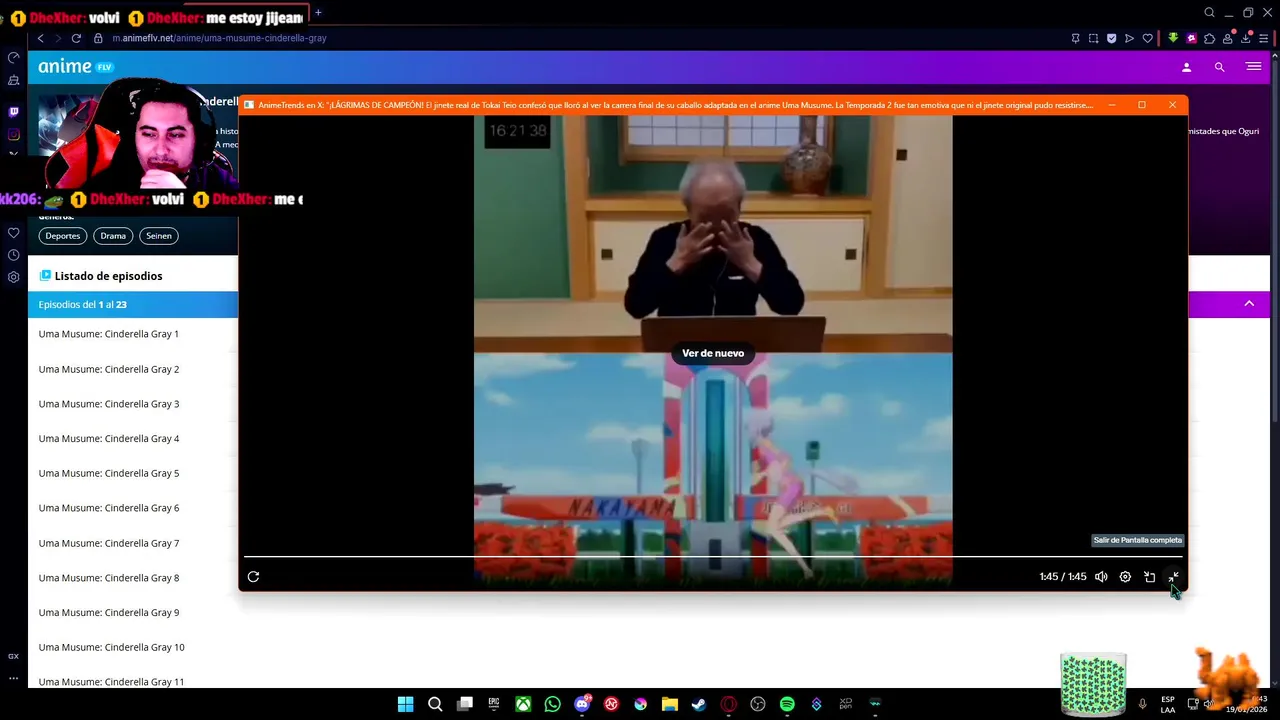Select the 'Seinen' genre tag
The width and height of the screenshot is (1280, 720).
pyautogui.click(x=159, y=236)
